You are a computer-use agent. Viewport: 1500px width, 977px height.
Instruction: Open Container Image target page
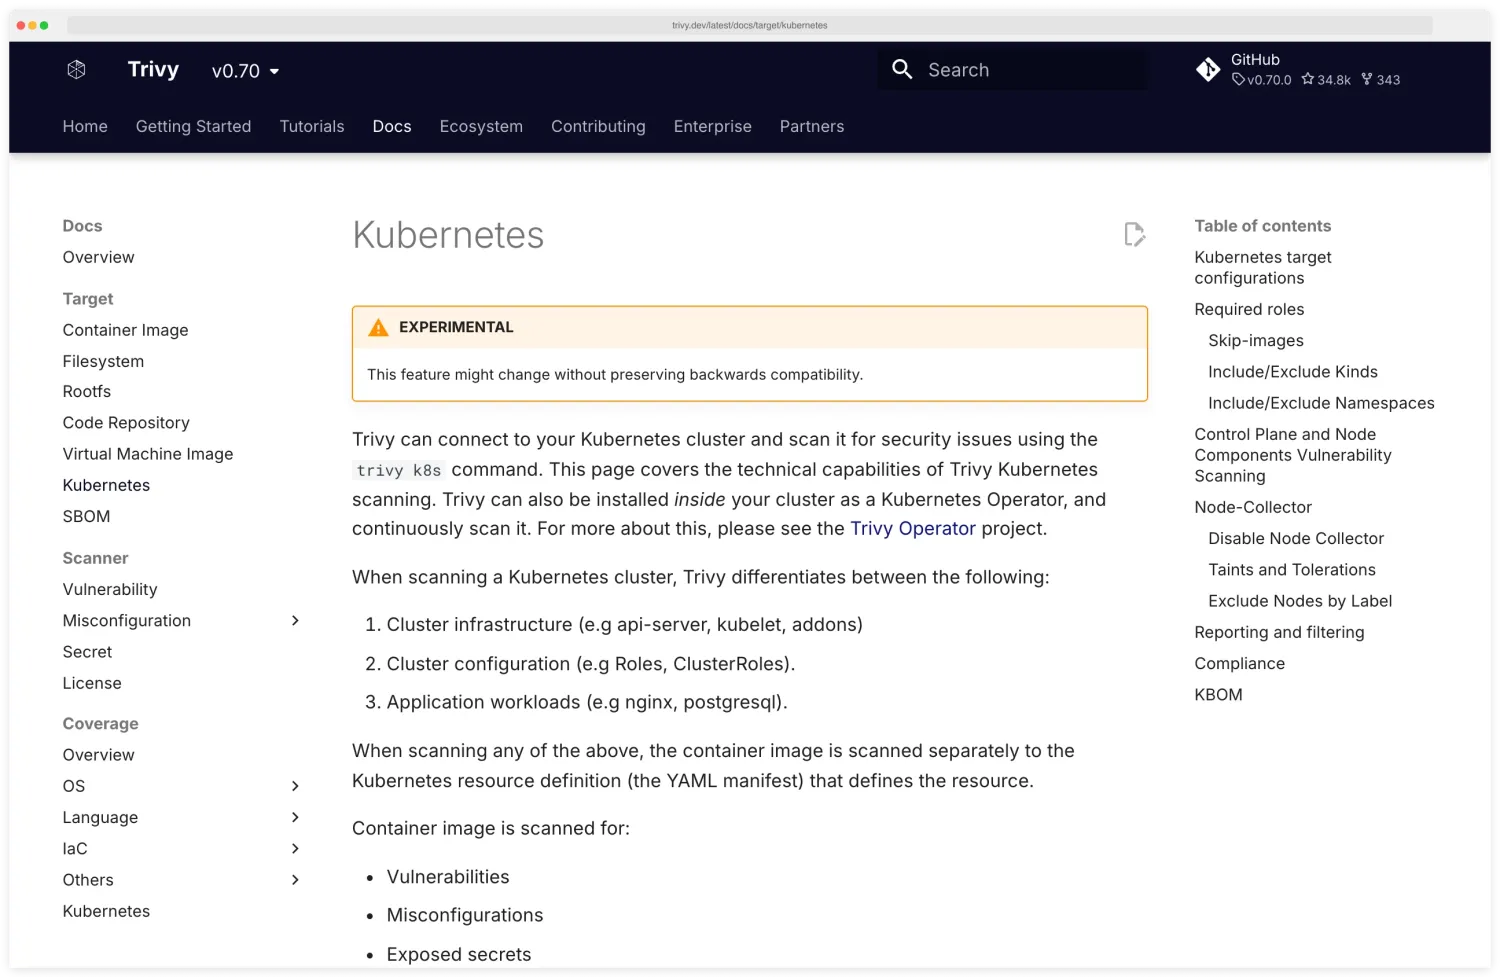coord(125,330)
